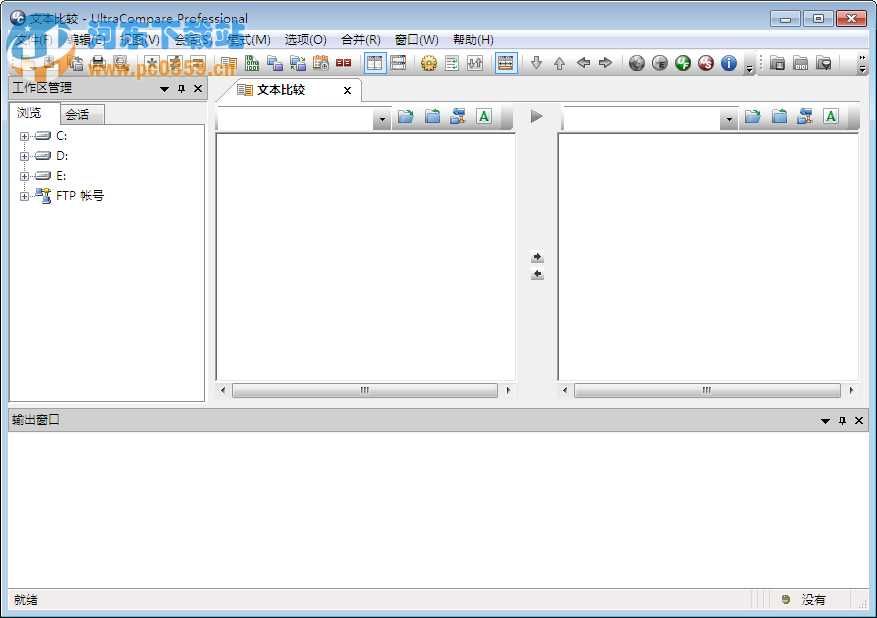Open the 视图(V) menu

point(140,40)
